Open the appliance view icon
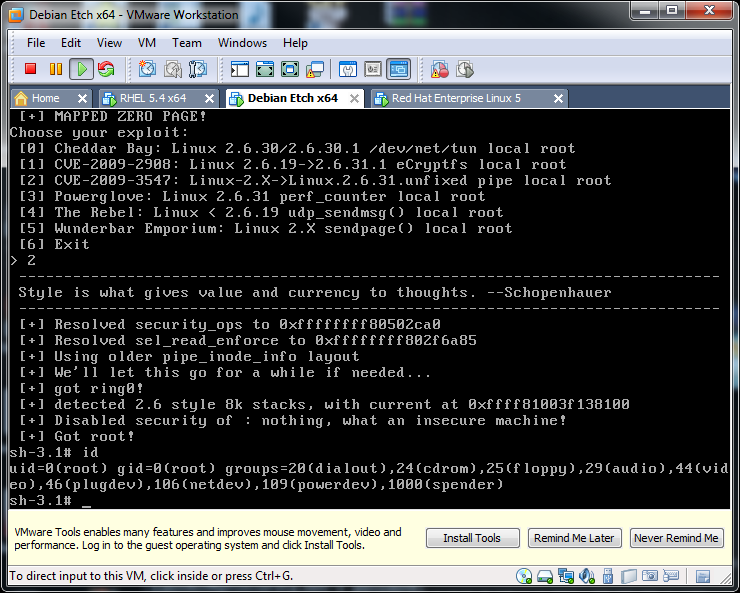This screenshot has width=740, height=593. [373, 69]
